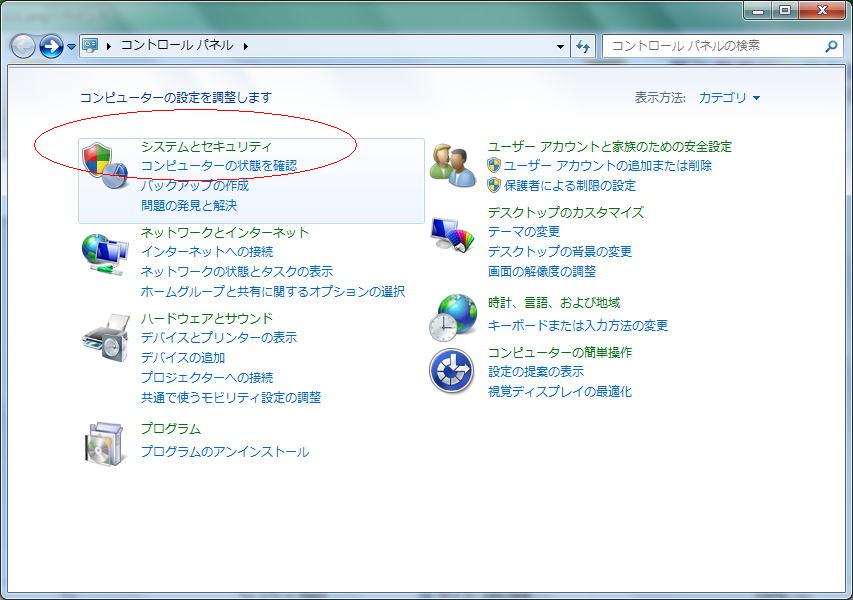
Task: Click the バックアップの作成 link
Action: point(194,186)
